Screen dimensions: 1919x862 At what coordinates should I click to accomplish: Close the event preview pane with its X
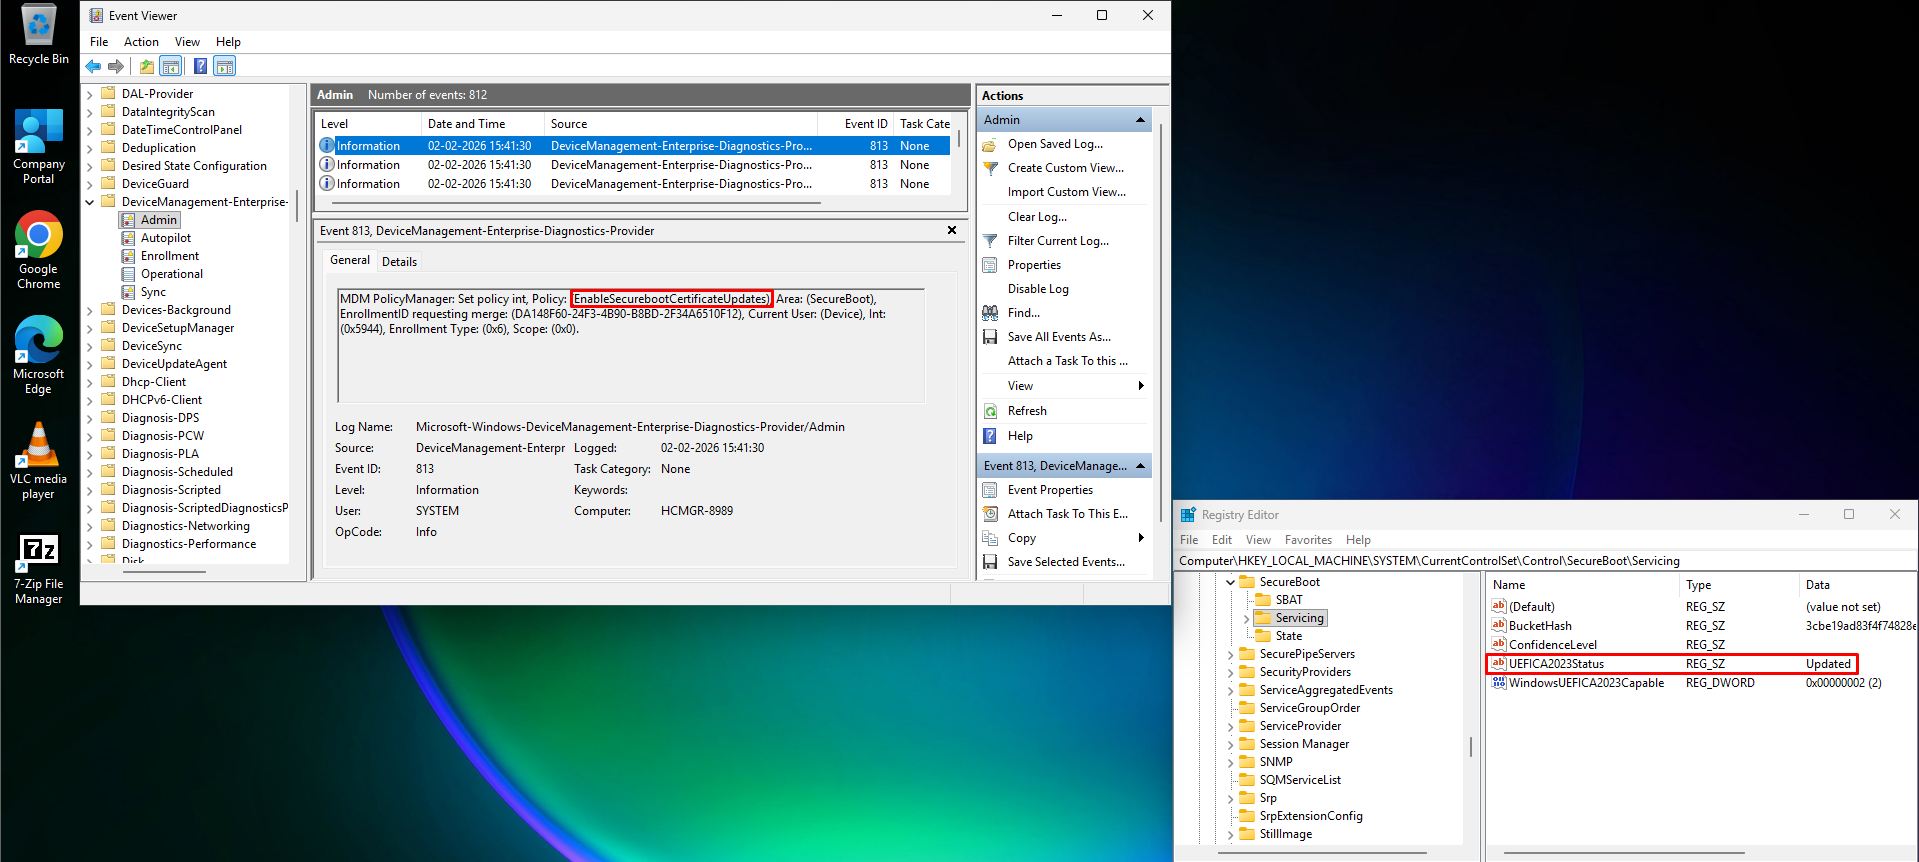tap(952, 230)
